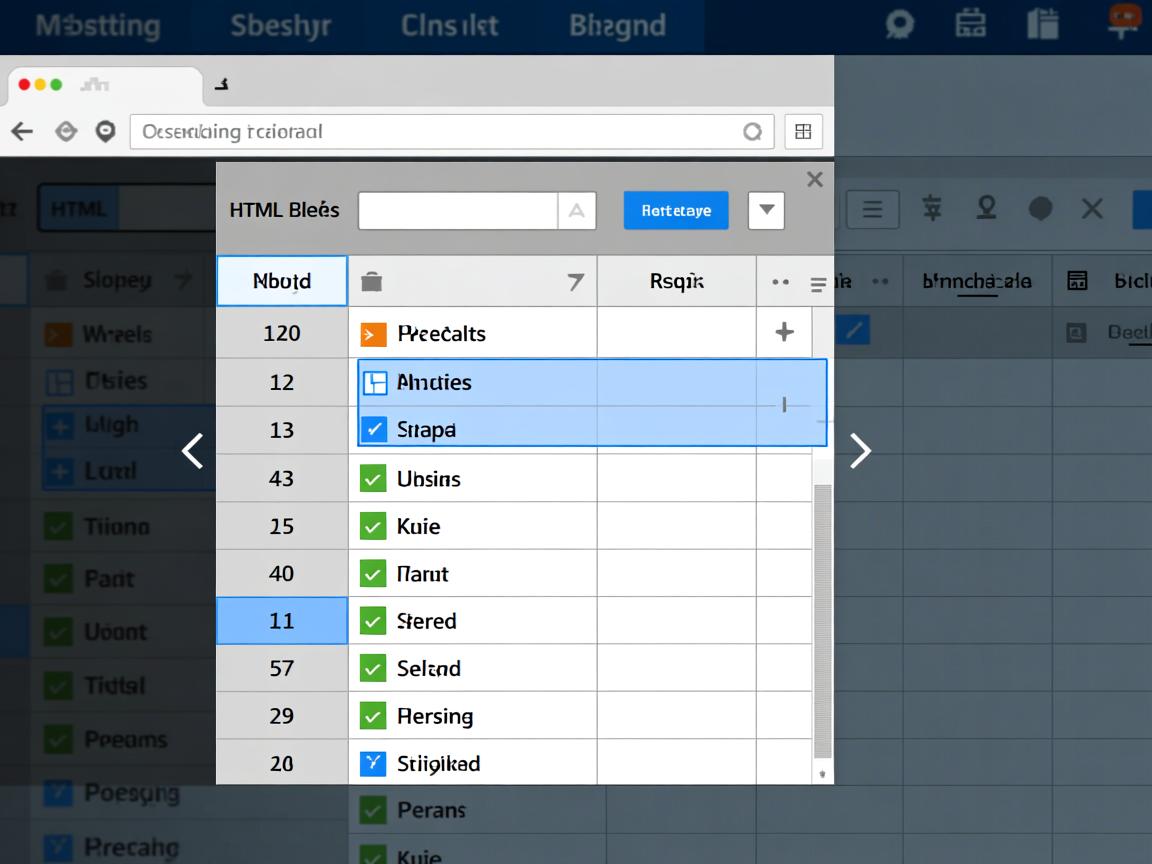Viewport: 1152px width, 864px height.
Task: Uncheck the Kuie checkbox
Action: pyautogui.click(x=372, y=526)
